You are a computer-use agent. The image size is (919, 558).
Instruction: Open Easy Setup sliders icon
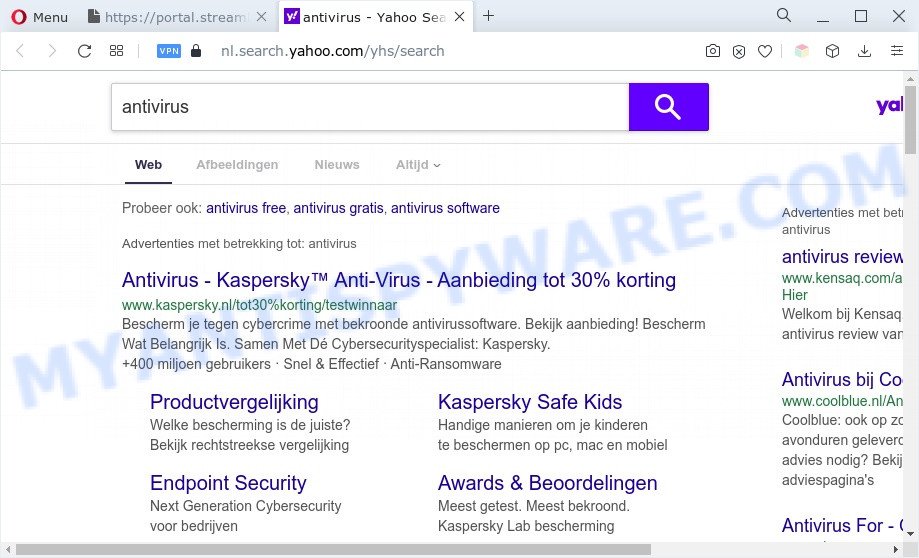pos(897,51)
